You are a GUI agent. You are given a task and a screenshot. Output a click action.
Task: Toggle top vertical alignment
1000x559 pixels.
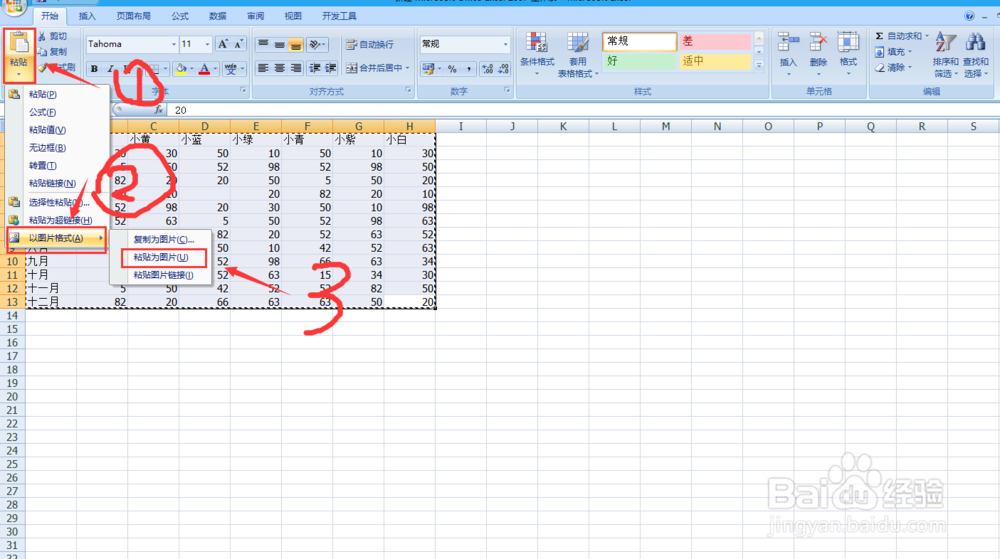click(263, 45)
